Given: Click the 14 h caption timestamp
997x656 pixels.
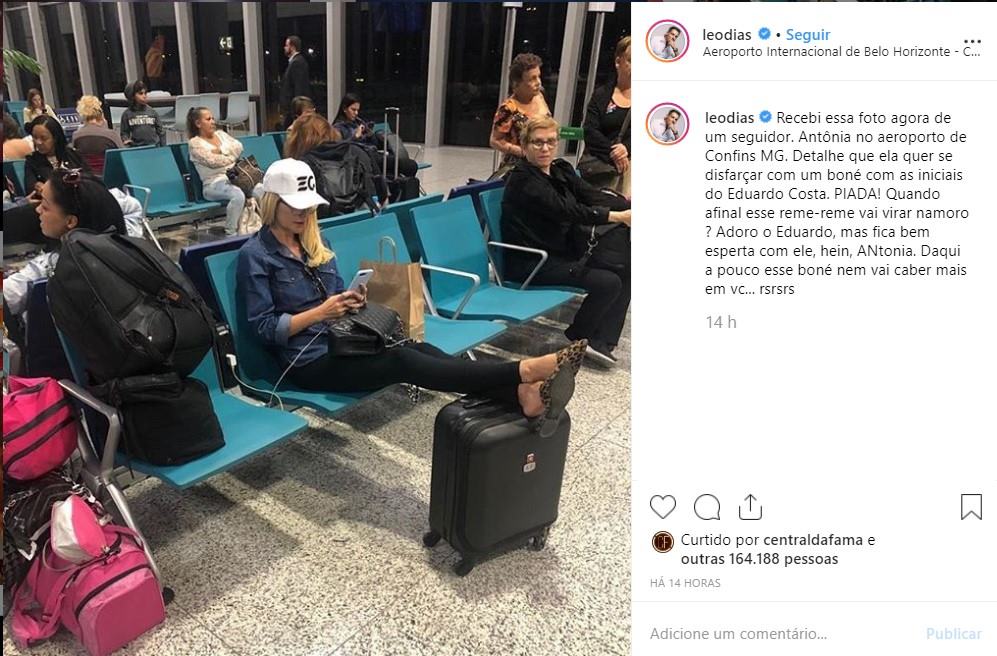Looking at the screenshot, I should click(x=720, y=322).
